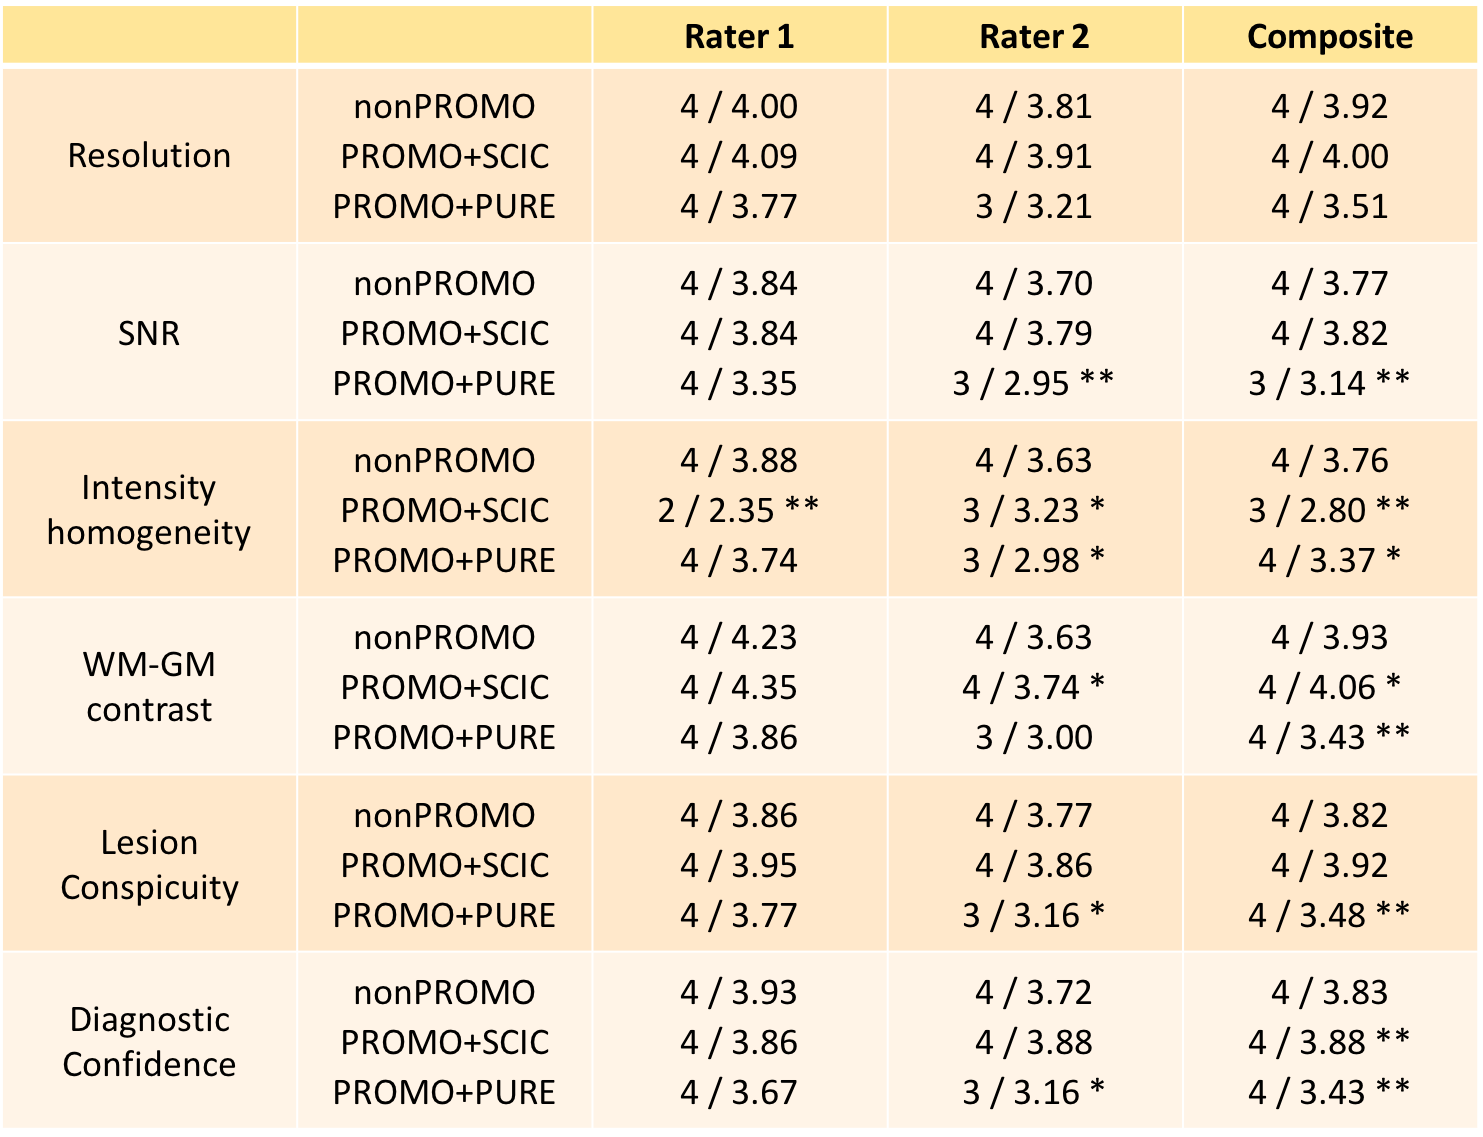Viewport: 1483px width, 1137px height.
Task: Click the "3 / 3.14 **" Composite cell
Action: (1329, 383)
